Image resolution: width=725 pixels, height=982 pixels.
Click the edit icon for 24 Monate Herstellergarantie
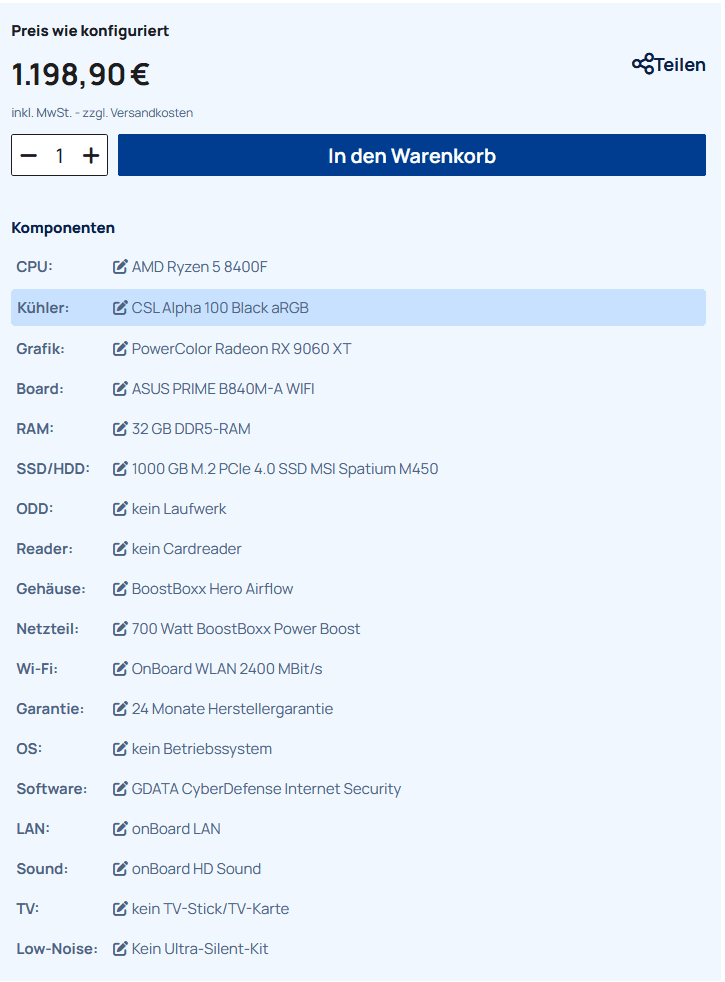point(120,708)
